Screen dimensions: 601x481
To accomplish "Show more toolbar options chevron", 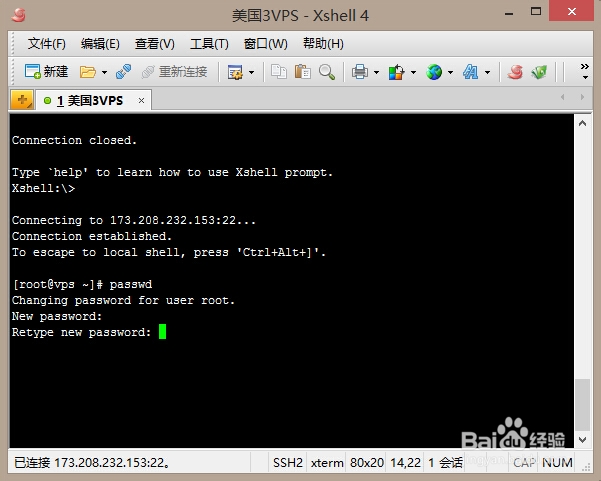I will (585, 71).
